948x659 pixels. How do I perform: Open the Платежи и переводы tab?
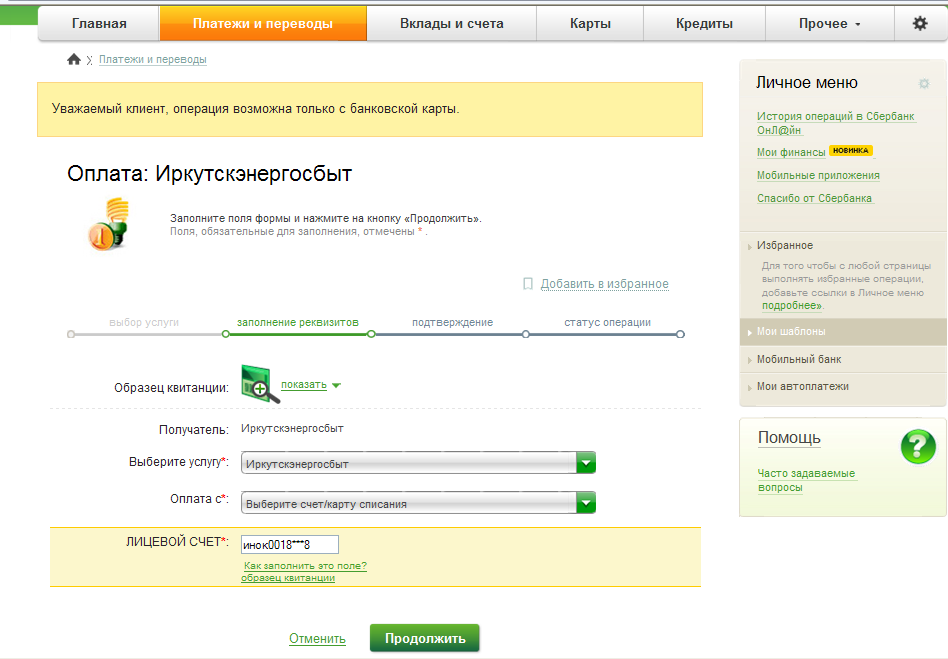(x=263, y=24)
